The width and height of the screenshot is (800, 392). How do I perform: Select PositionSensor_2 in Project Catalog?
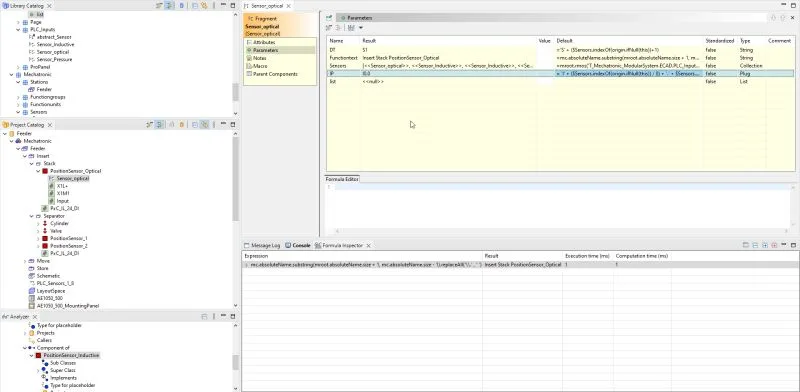pos(68,246)
